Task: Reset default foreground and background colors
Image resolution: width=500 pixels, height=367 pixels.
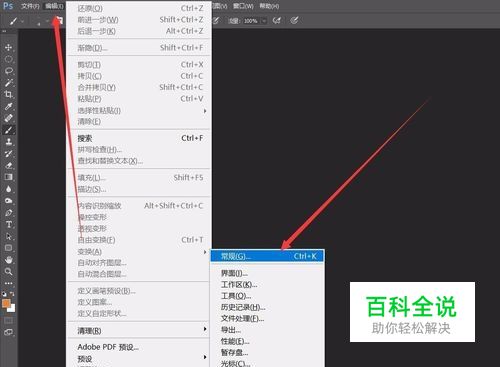Action: click(4, 294)
